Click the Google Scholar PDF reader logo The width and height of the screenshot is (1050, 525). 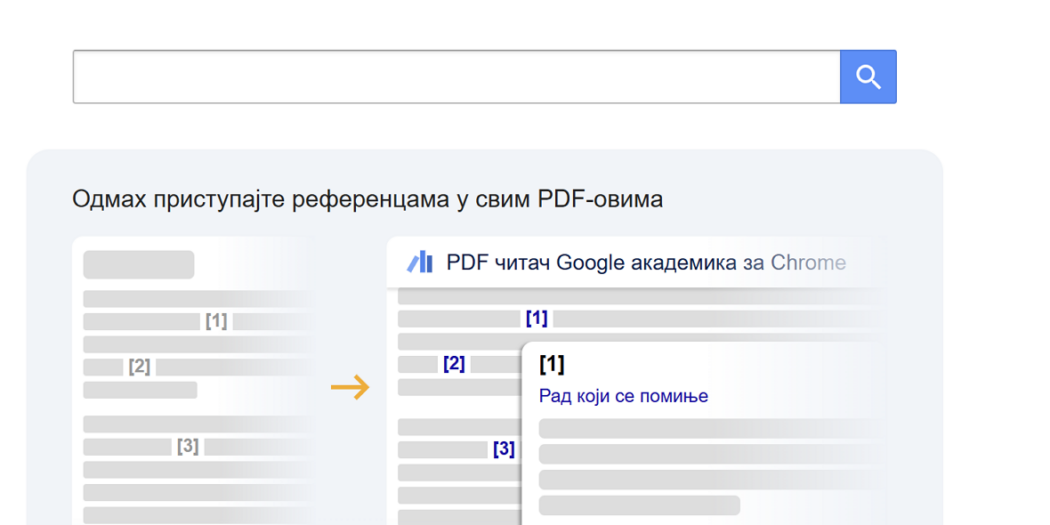pos(420,263)
